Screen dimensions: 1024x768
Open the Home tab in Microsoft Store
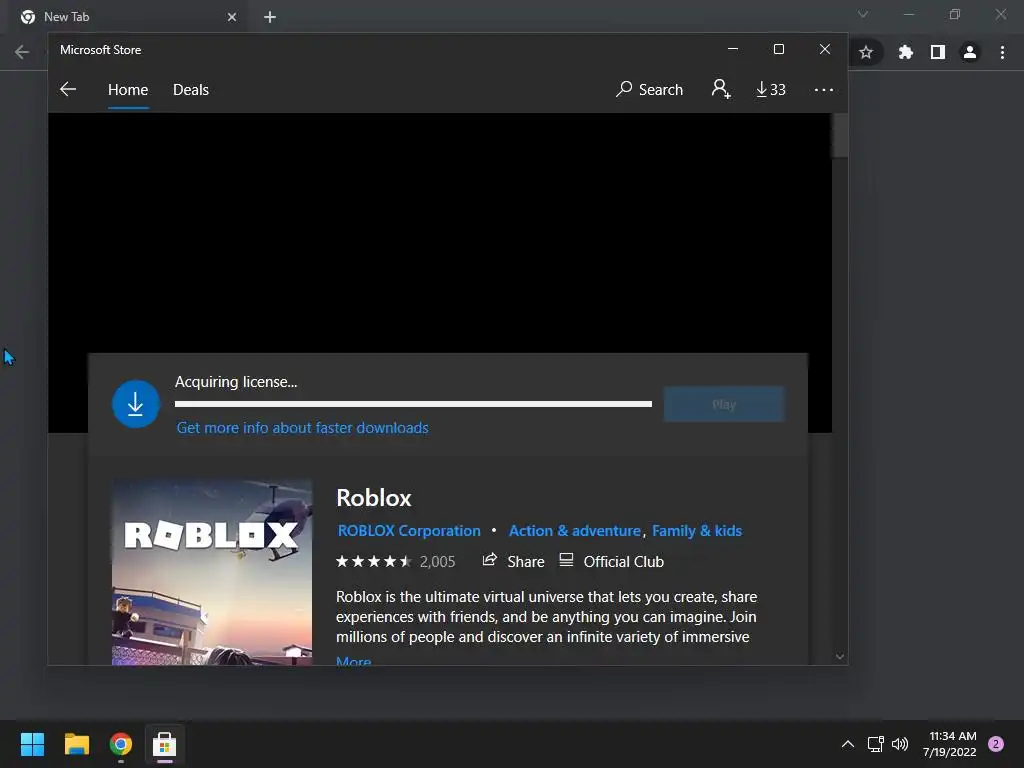click(128, 89)
